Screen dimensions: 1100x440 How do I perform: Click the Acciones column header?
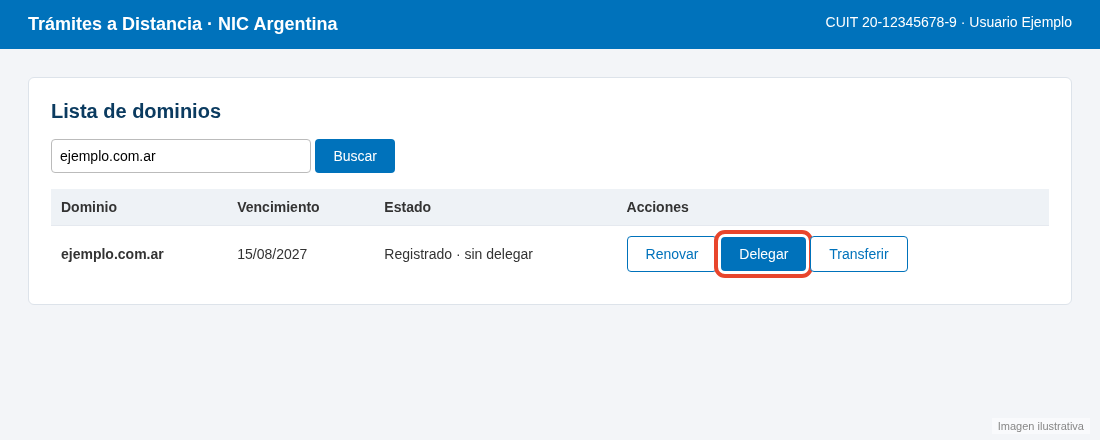(657, 207)
